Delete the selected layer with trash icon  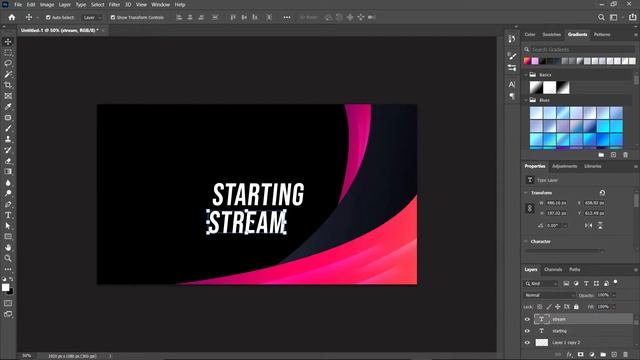tap(625, 355)
